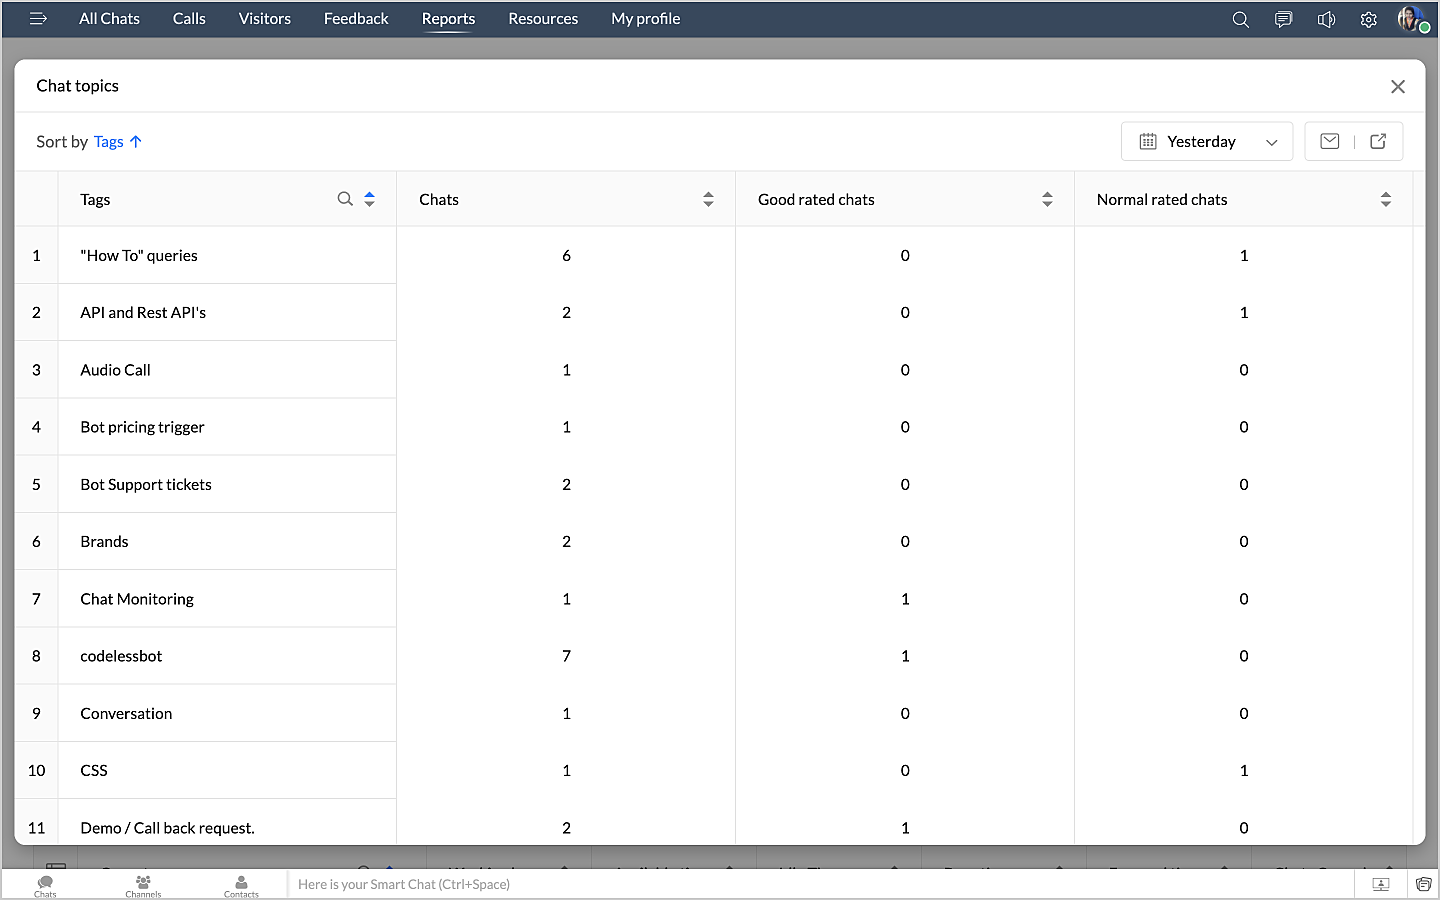Sort by the Chats column arrows

pyautogui.click(x=708, y=199)
